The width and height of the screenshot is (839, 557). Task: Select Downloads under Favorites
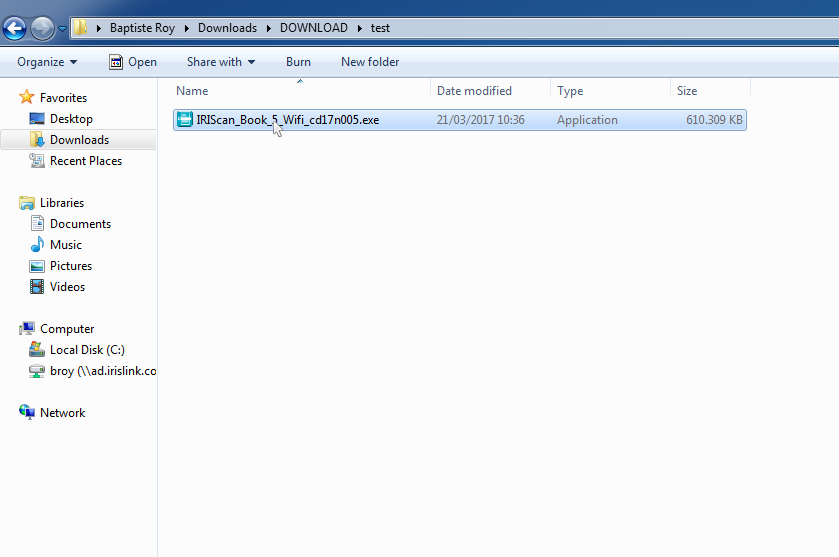(x=79, y=140)
